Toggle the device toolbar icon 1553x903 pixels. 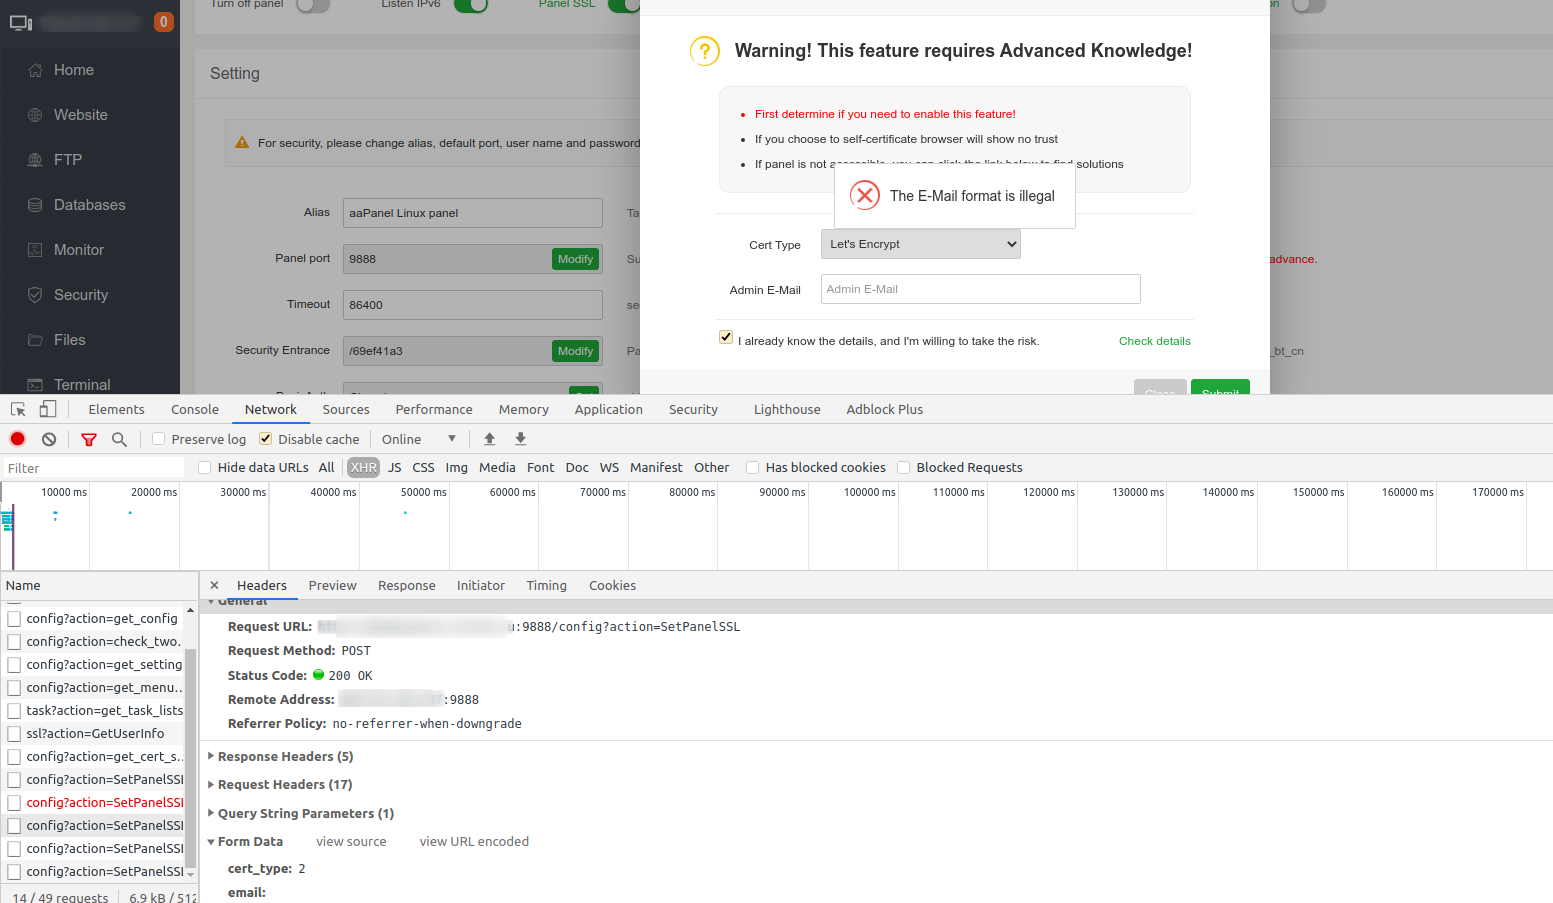[48, 409]
